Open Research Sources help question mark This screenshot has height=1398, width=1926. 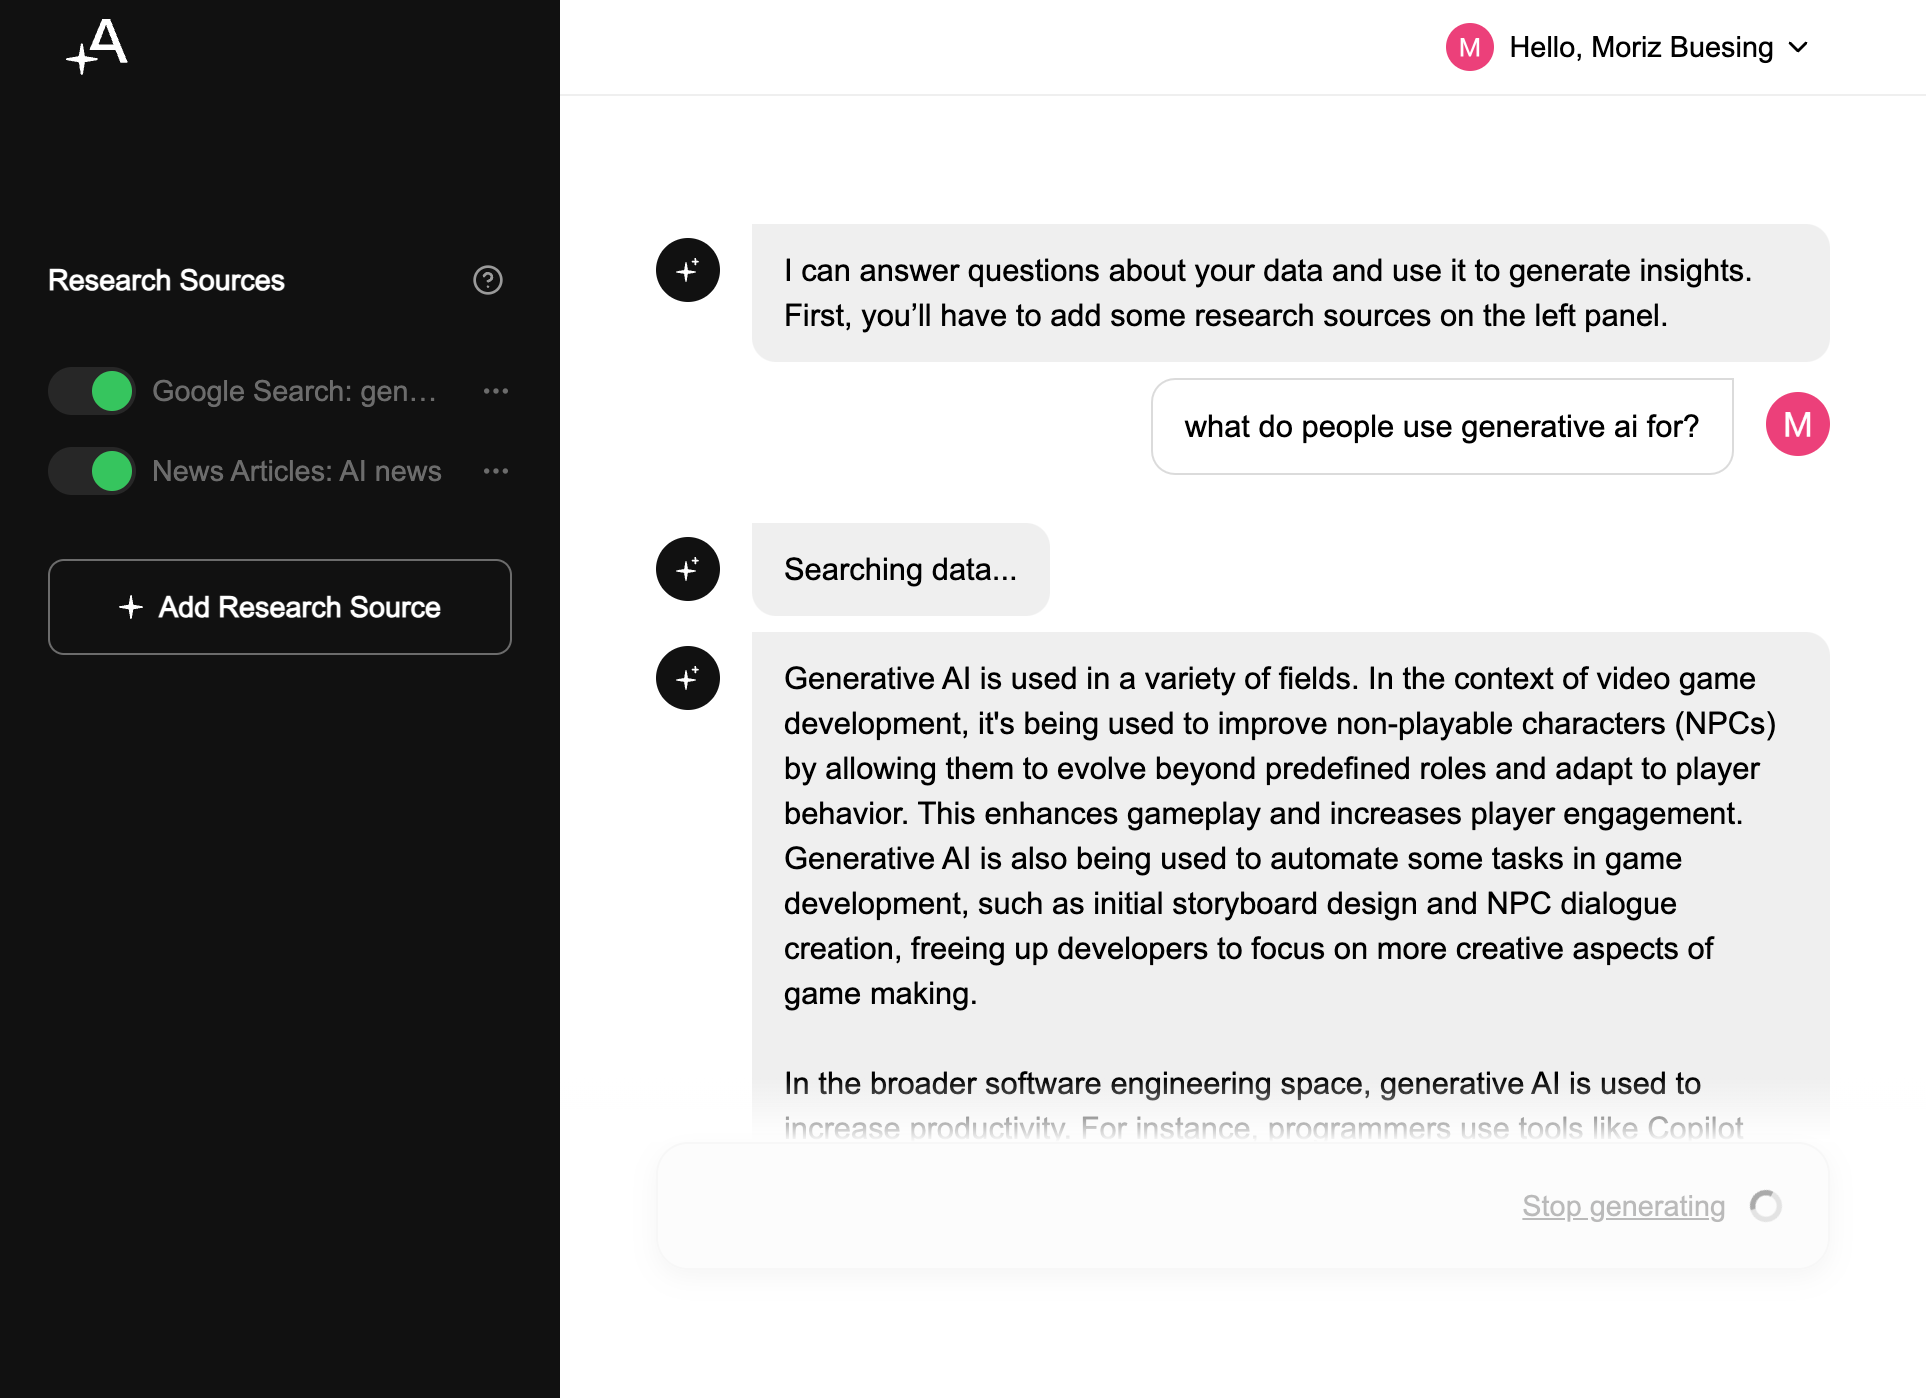pos(488,280)
